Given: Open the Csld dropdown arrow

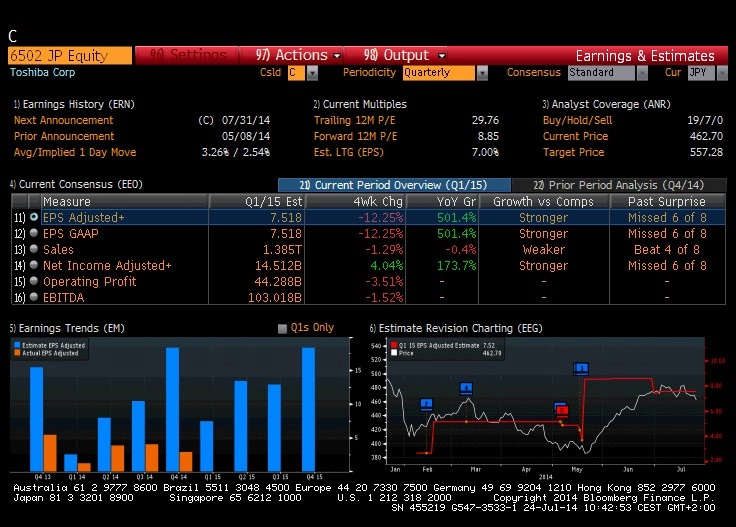Looking at the screenshot, I should (312, 73).
